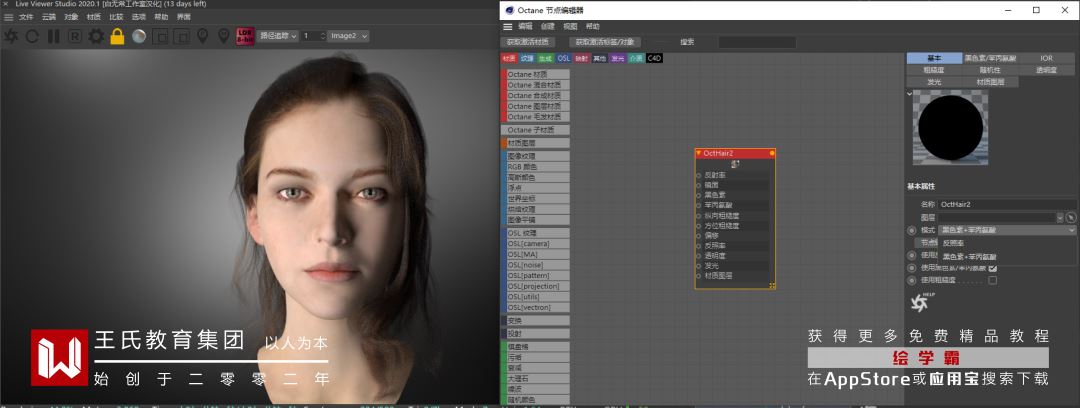This screenshot has width=1080, height=408.
Task: Add an Octane 混合材质 node
Action: 535,85
